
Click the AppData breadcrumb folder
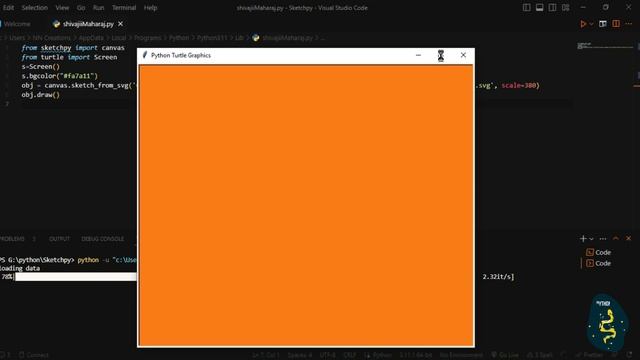(x=91, y=38)
